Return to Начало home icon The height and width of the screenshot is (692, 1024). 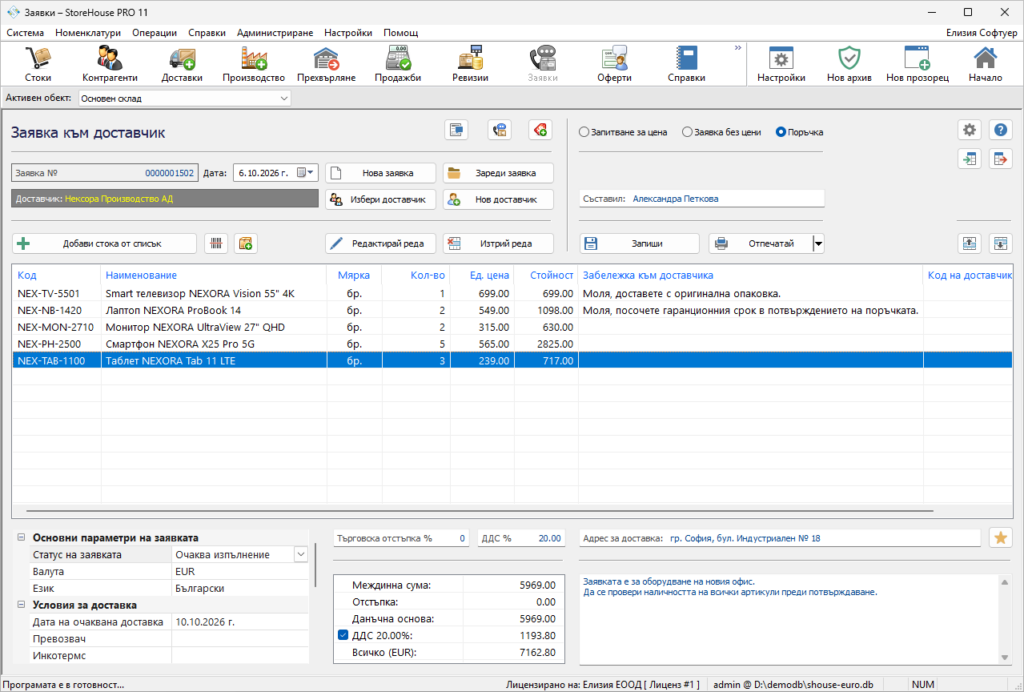985,64
